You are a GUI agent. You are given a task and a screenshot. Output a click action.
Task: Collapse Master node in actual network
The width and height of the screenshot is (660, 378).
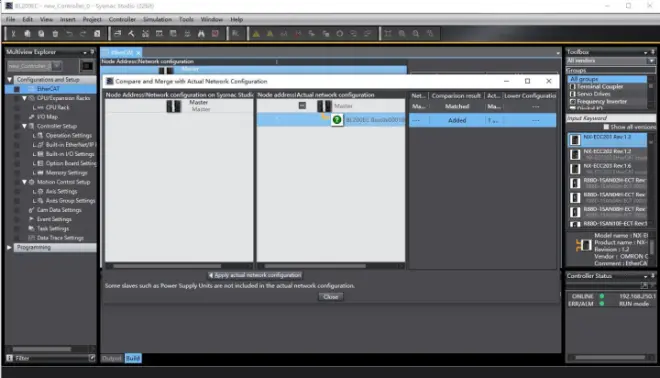click(302, 106)
